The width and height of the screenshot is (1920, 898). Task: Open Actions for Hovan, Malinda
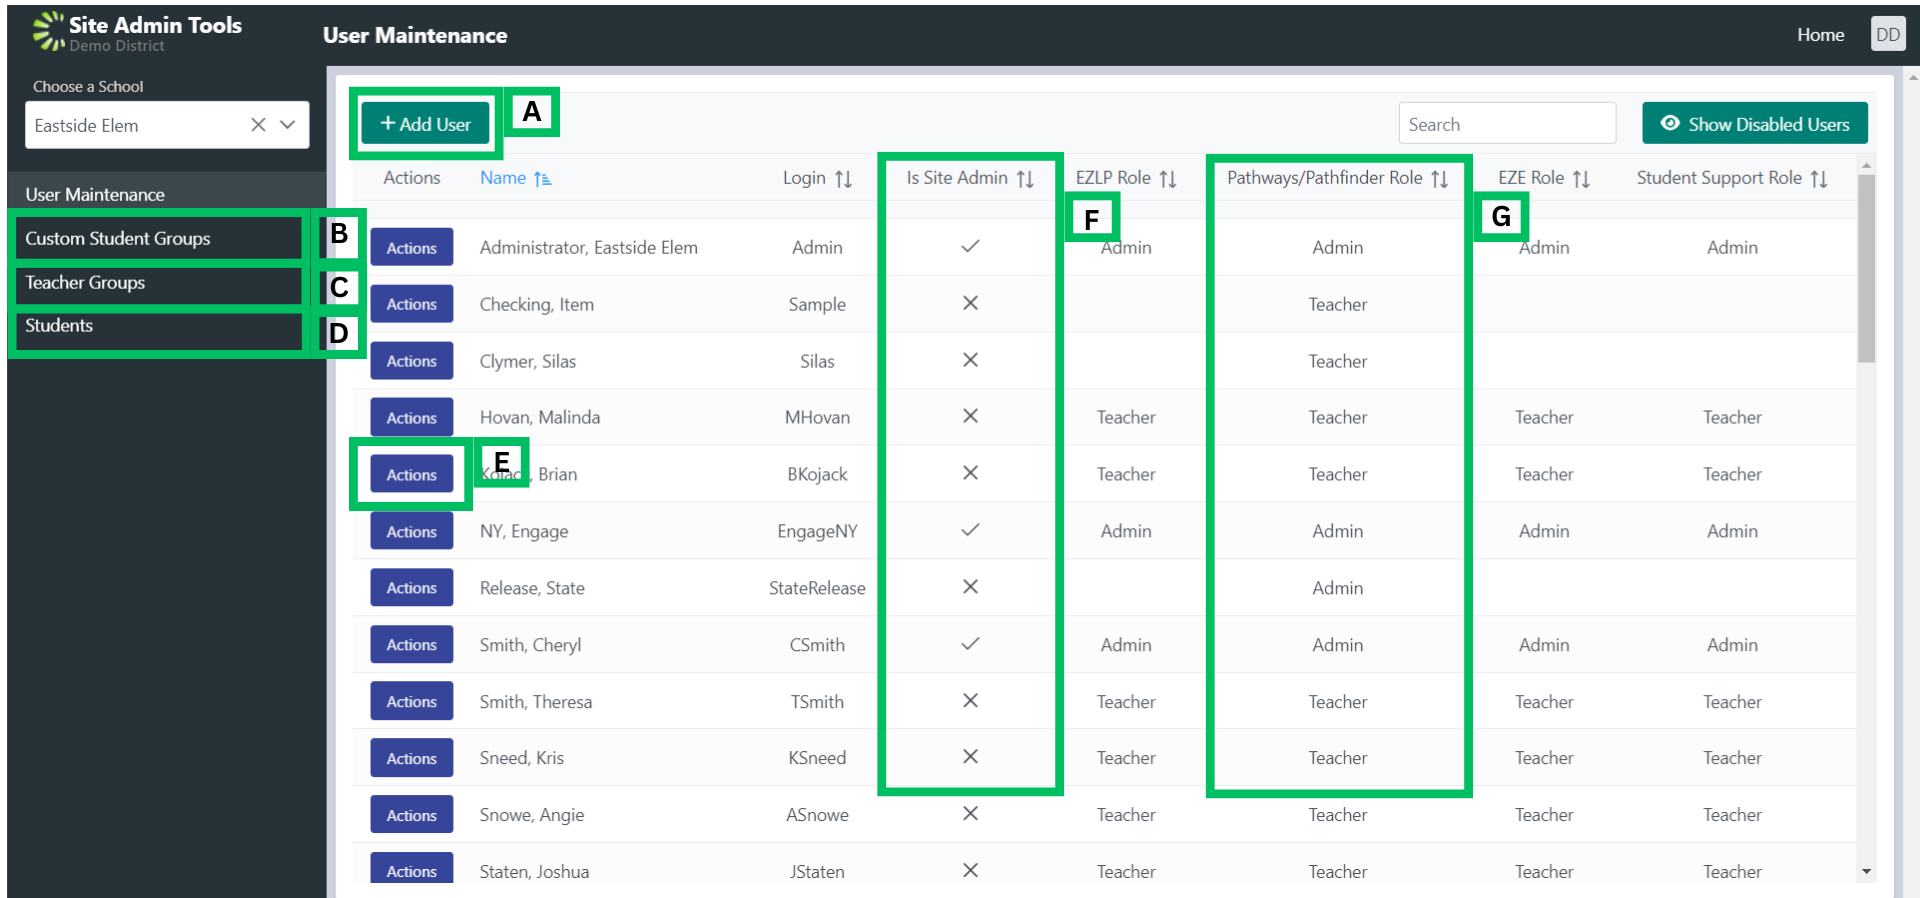click(x=412, y=417)
